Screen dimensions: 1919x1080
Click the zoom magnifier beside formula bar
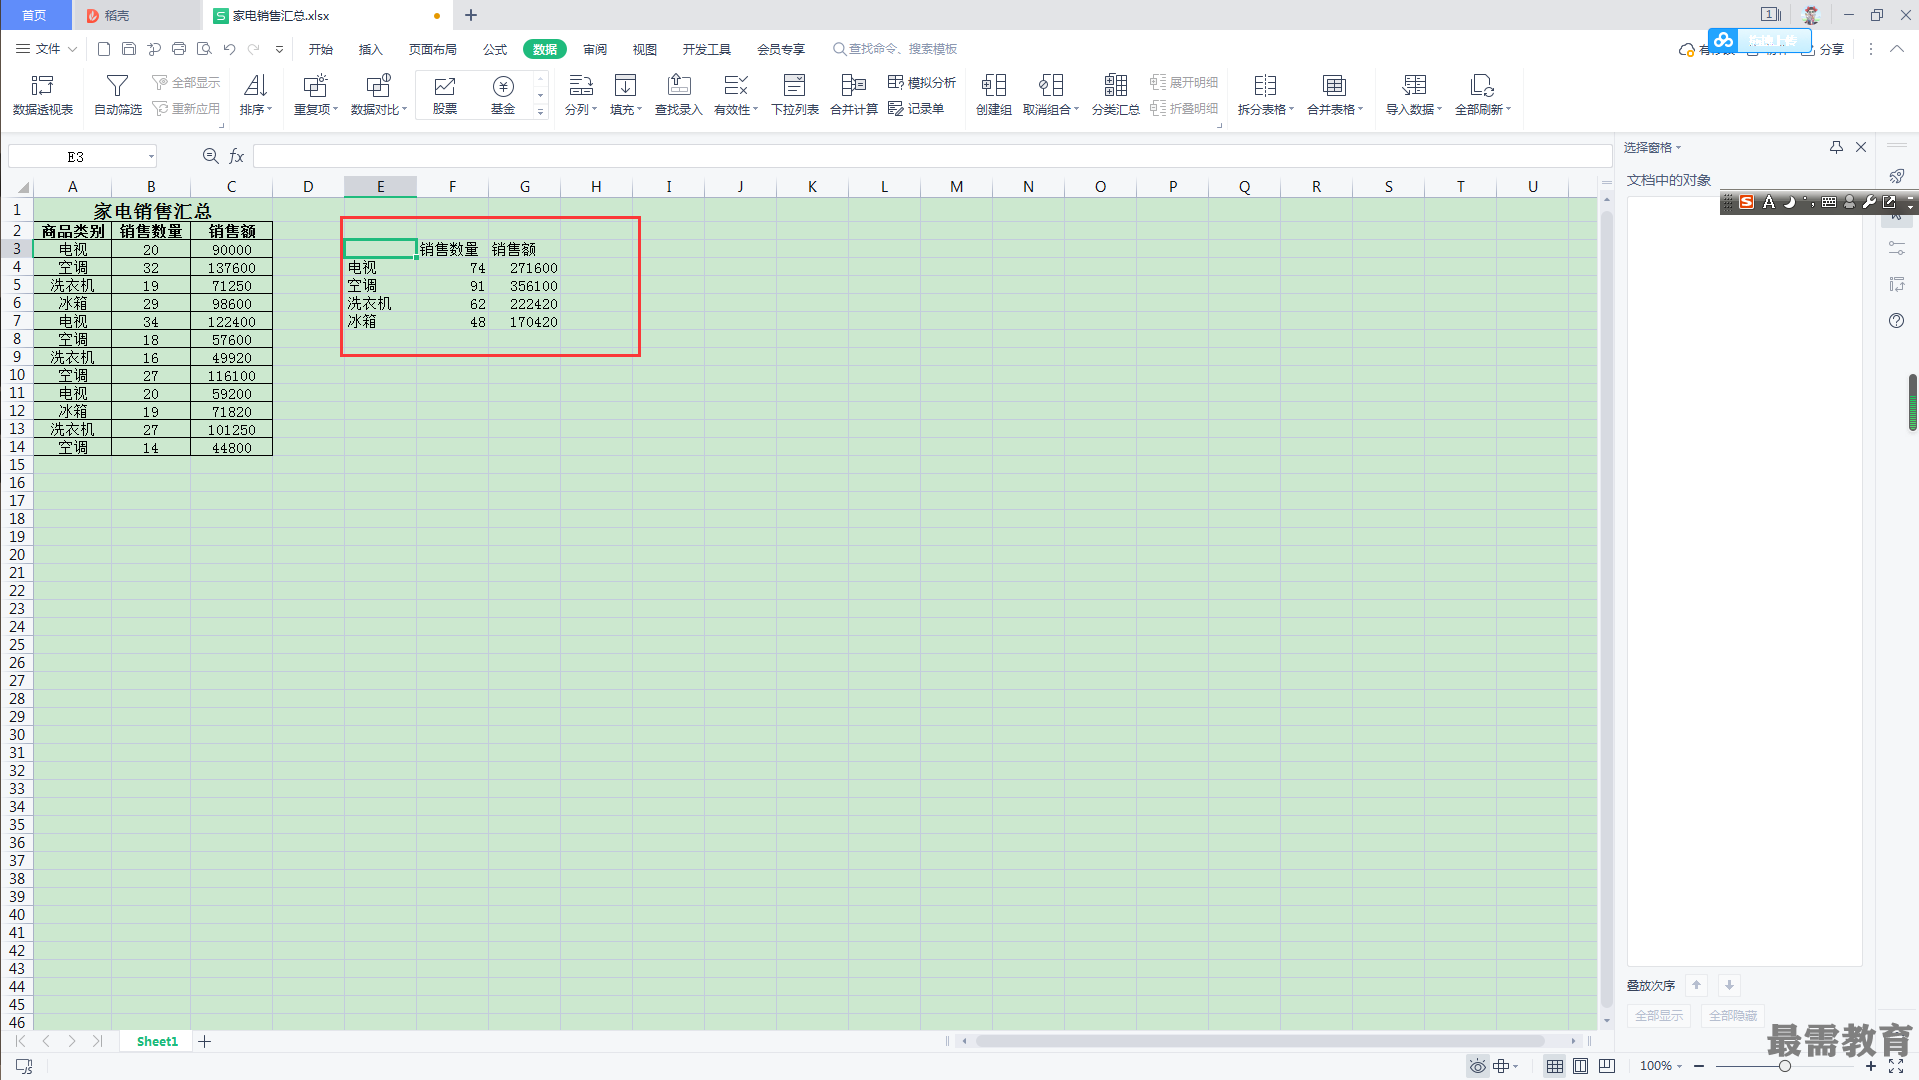point(211,156)
